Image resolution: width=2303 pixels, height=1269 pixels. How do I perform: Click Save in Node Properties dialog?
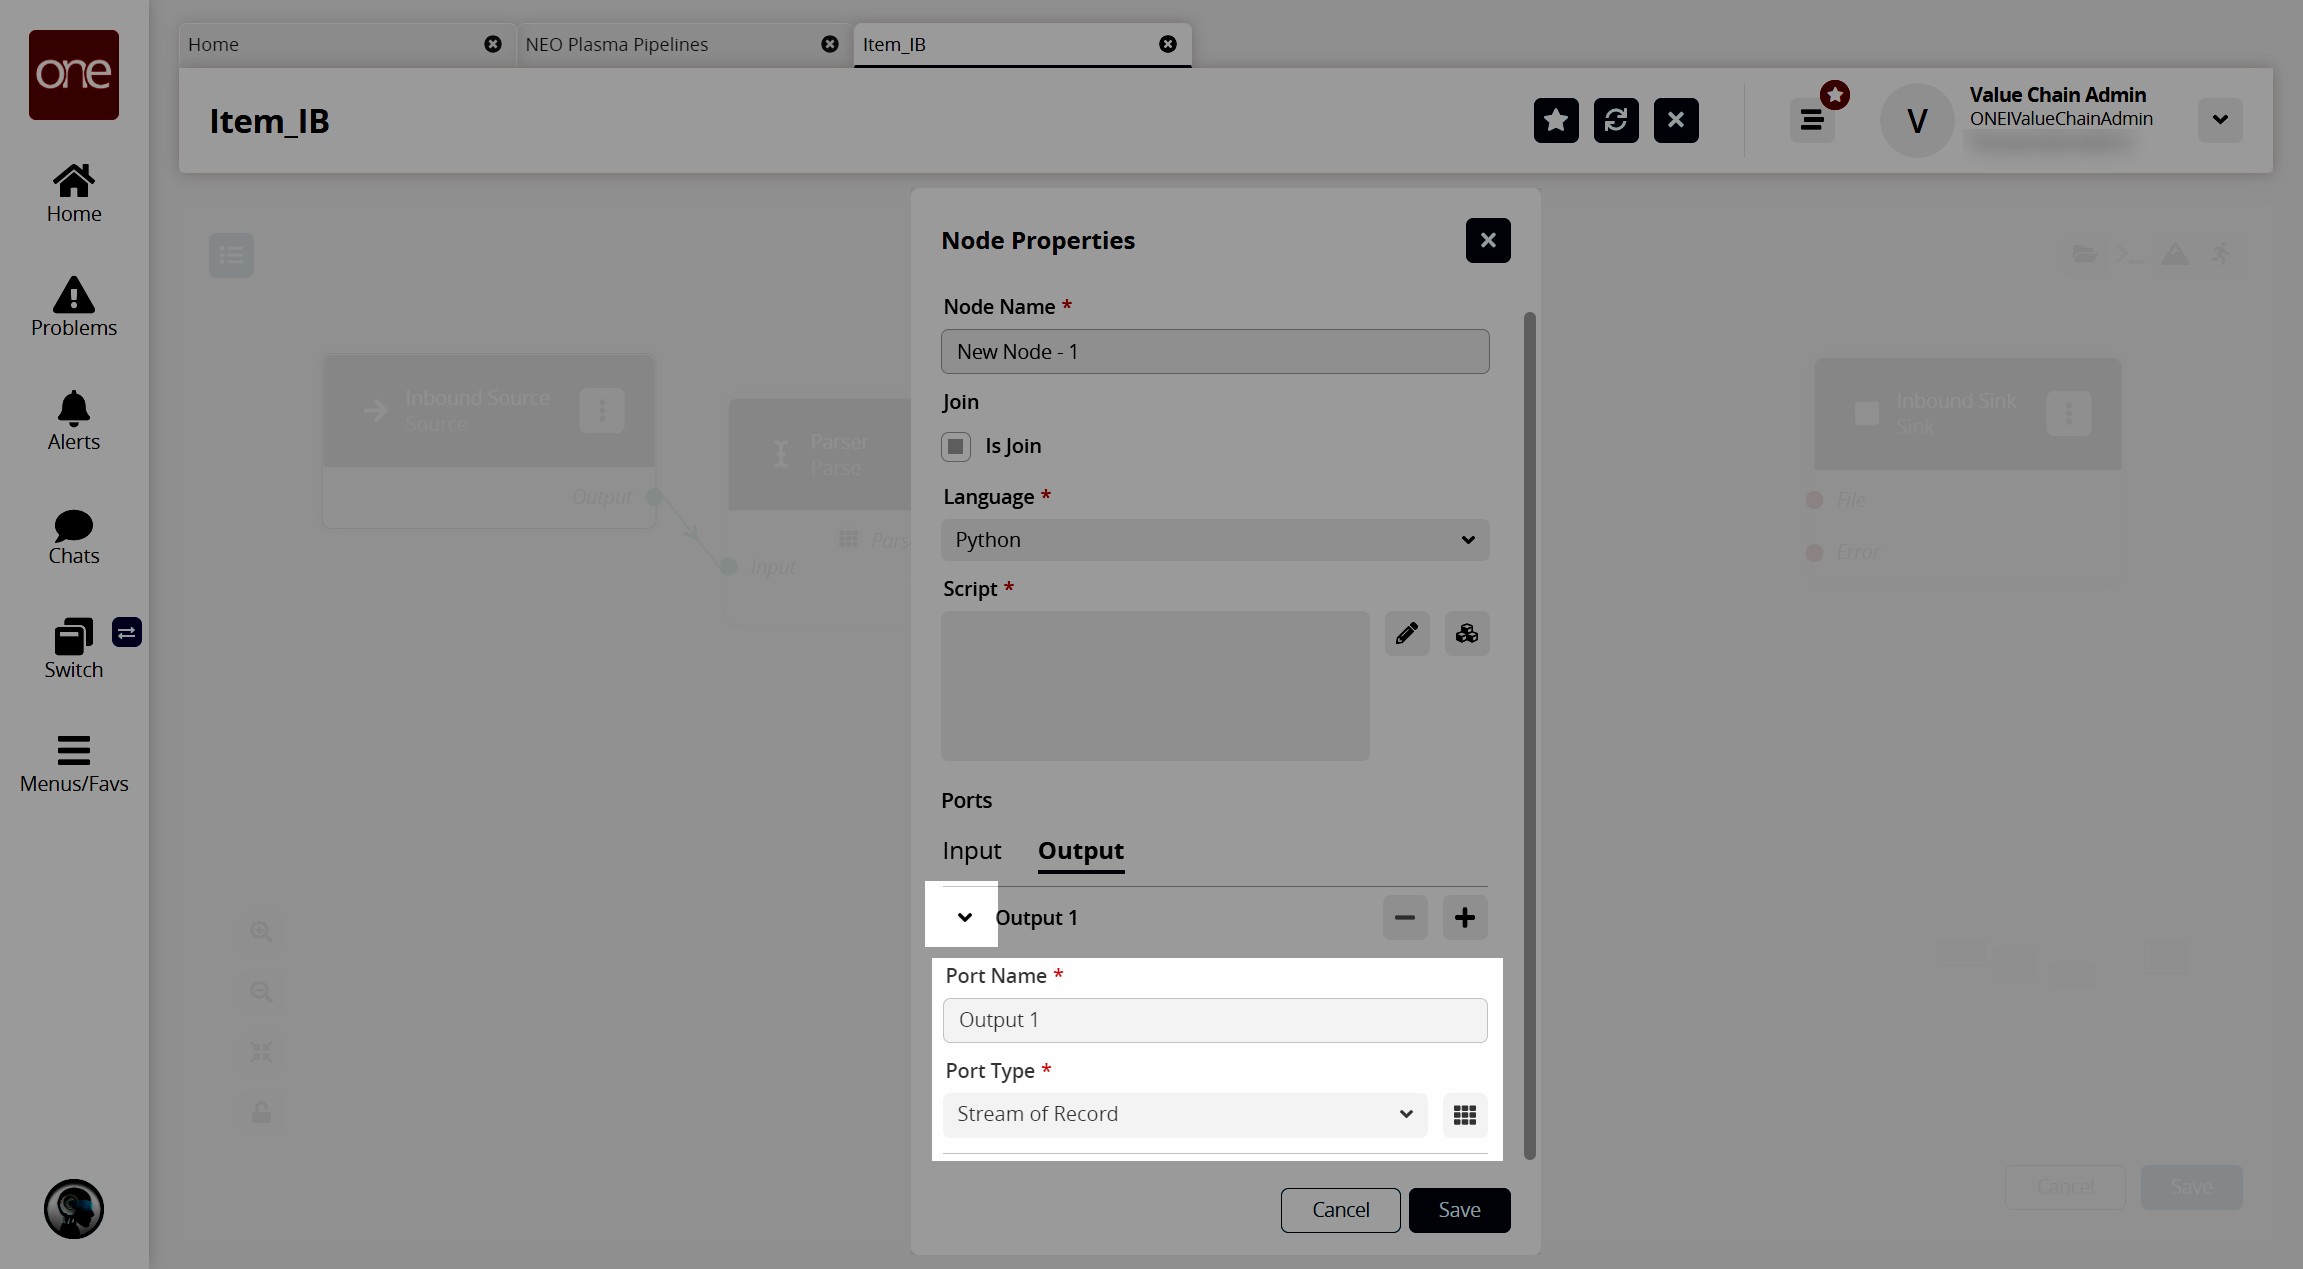pyautogui.click(x=1458, y=1210)
